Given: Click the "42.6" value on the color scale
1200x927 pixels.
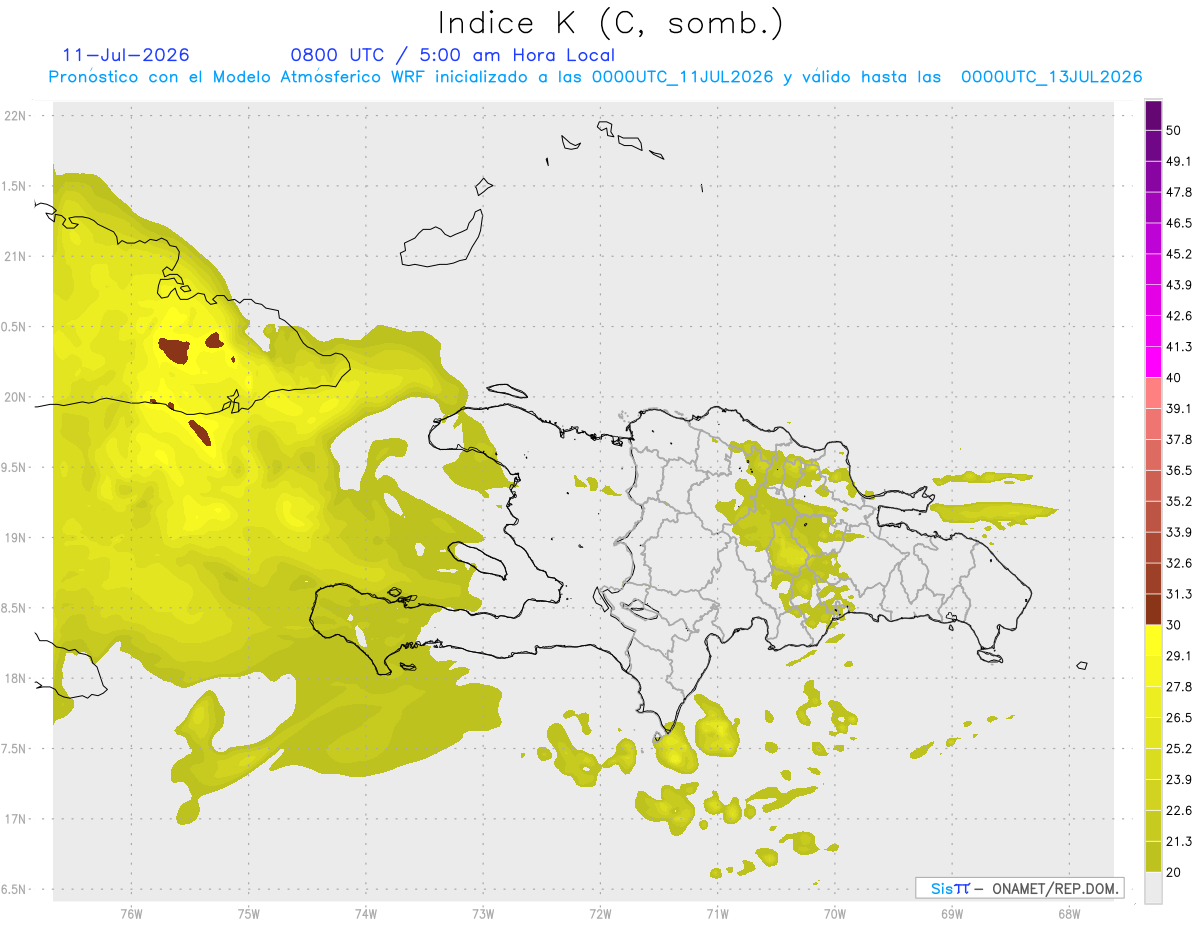Looking at the screenshot, I should pos(1179,316).
